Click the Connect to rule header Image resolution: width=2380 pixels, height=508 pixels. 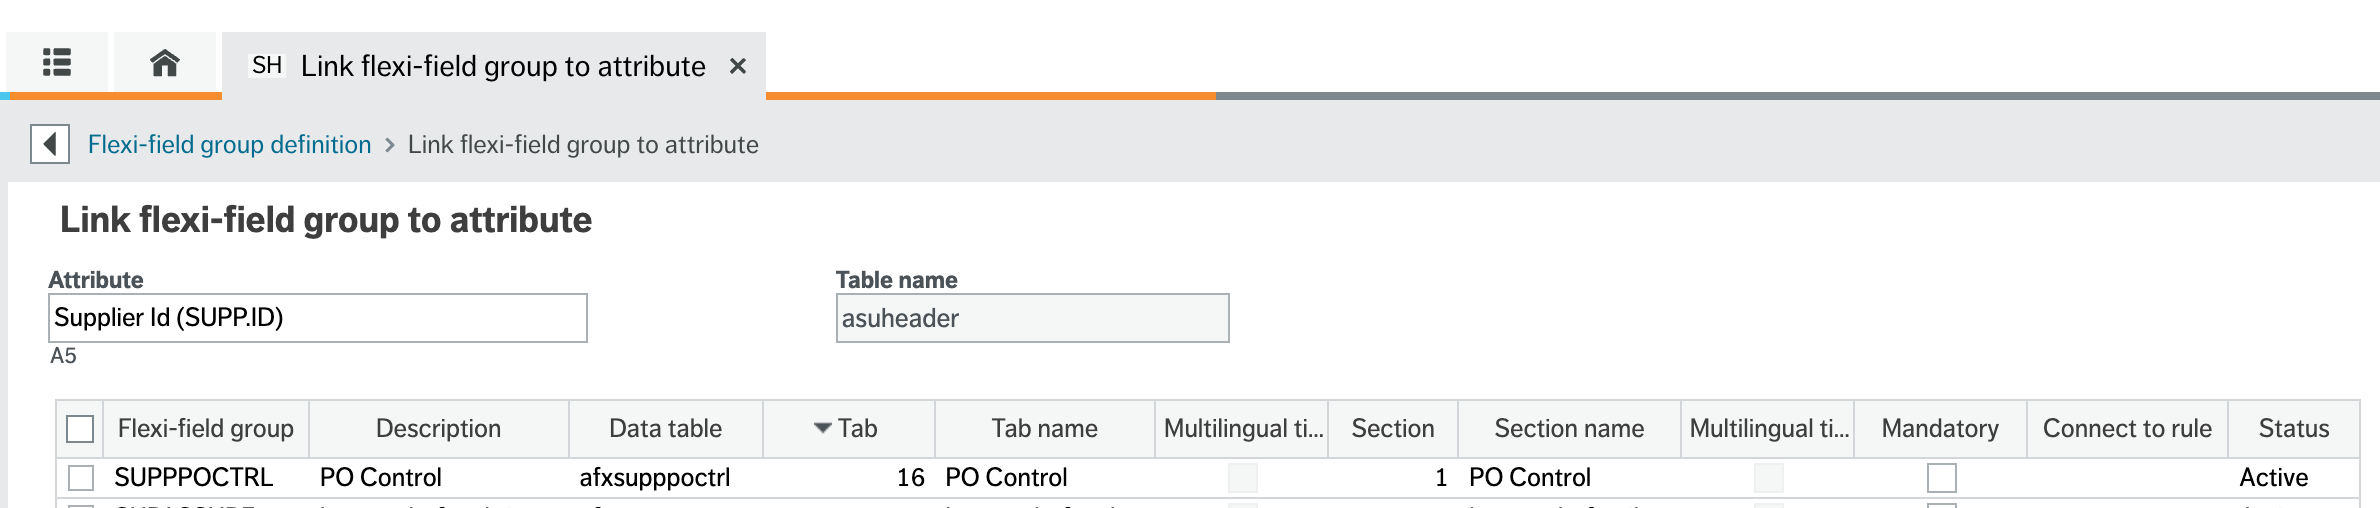2127,429
